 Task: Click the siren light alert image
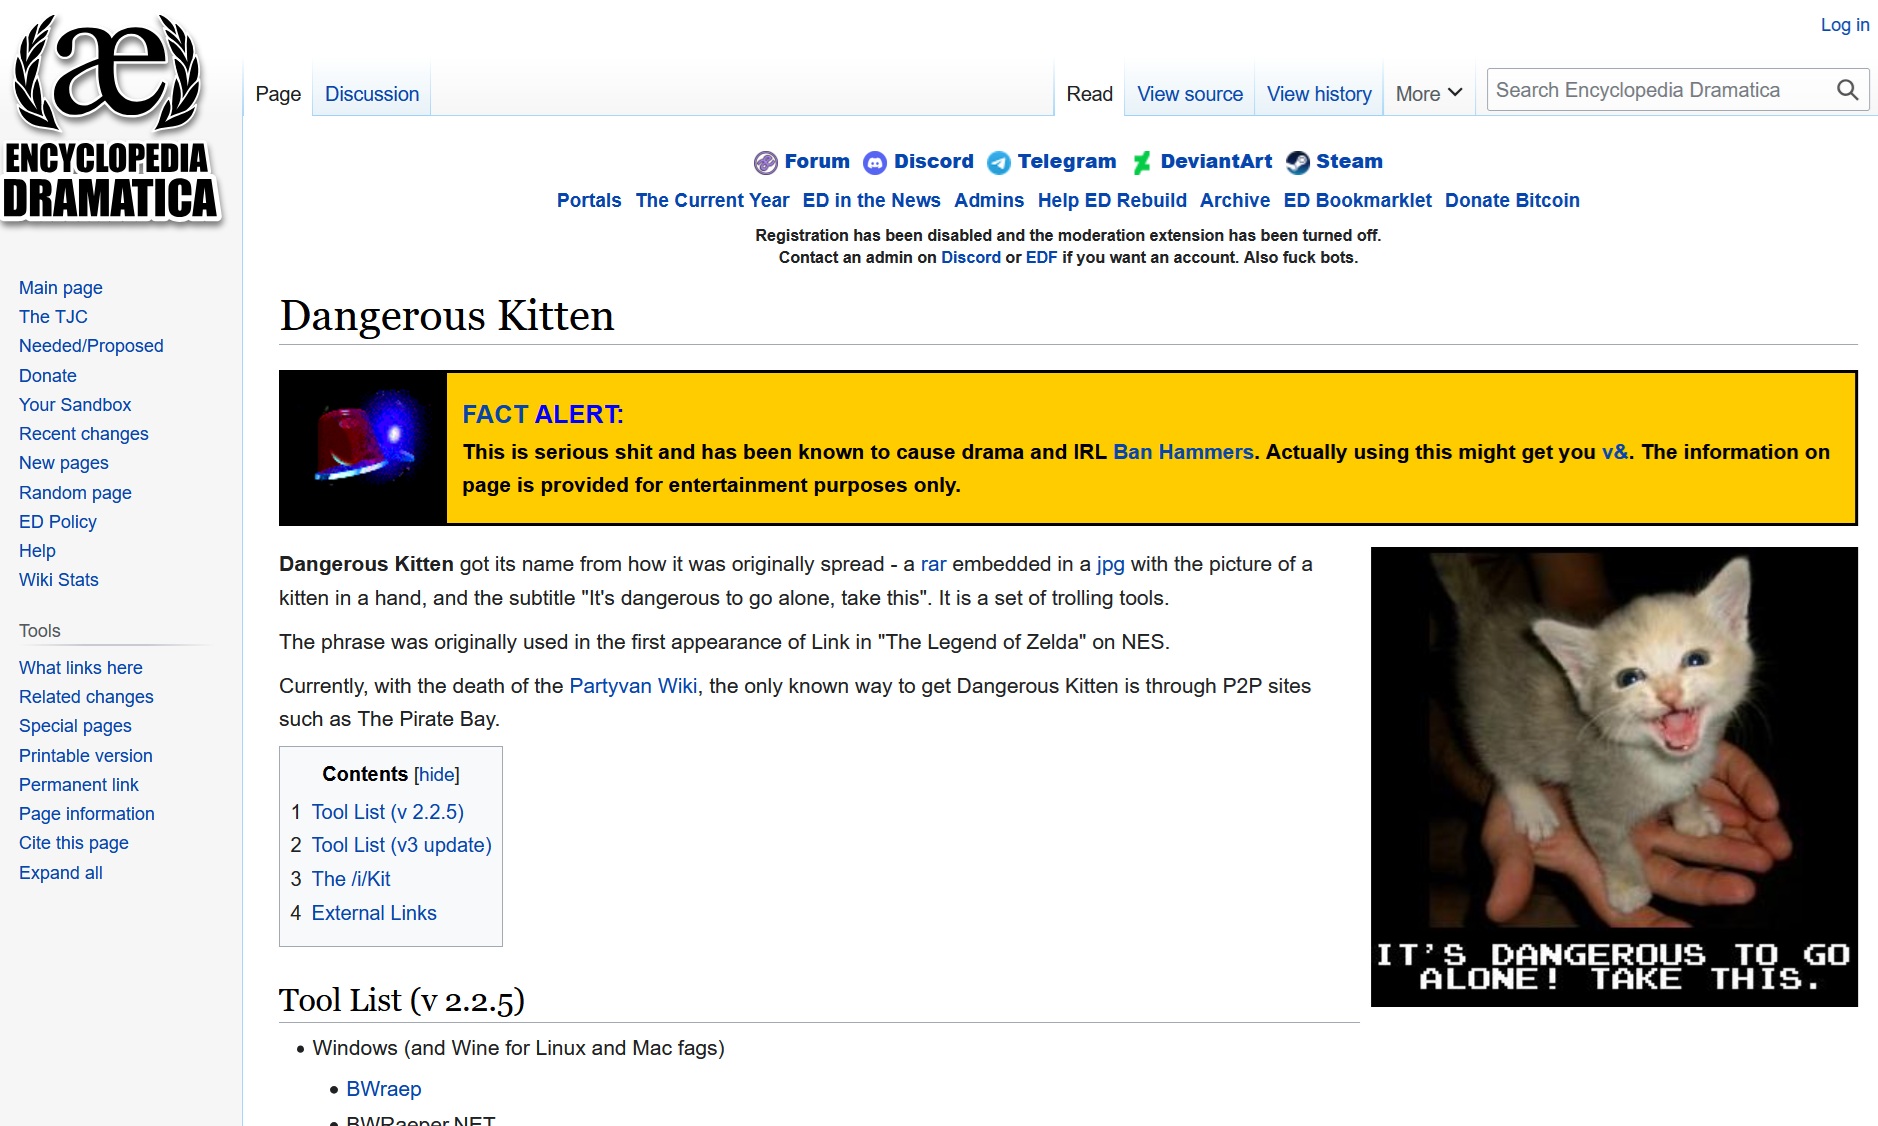[x=363, y=448]
